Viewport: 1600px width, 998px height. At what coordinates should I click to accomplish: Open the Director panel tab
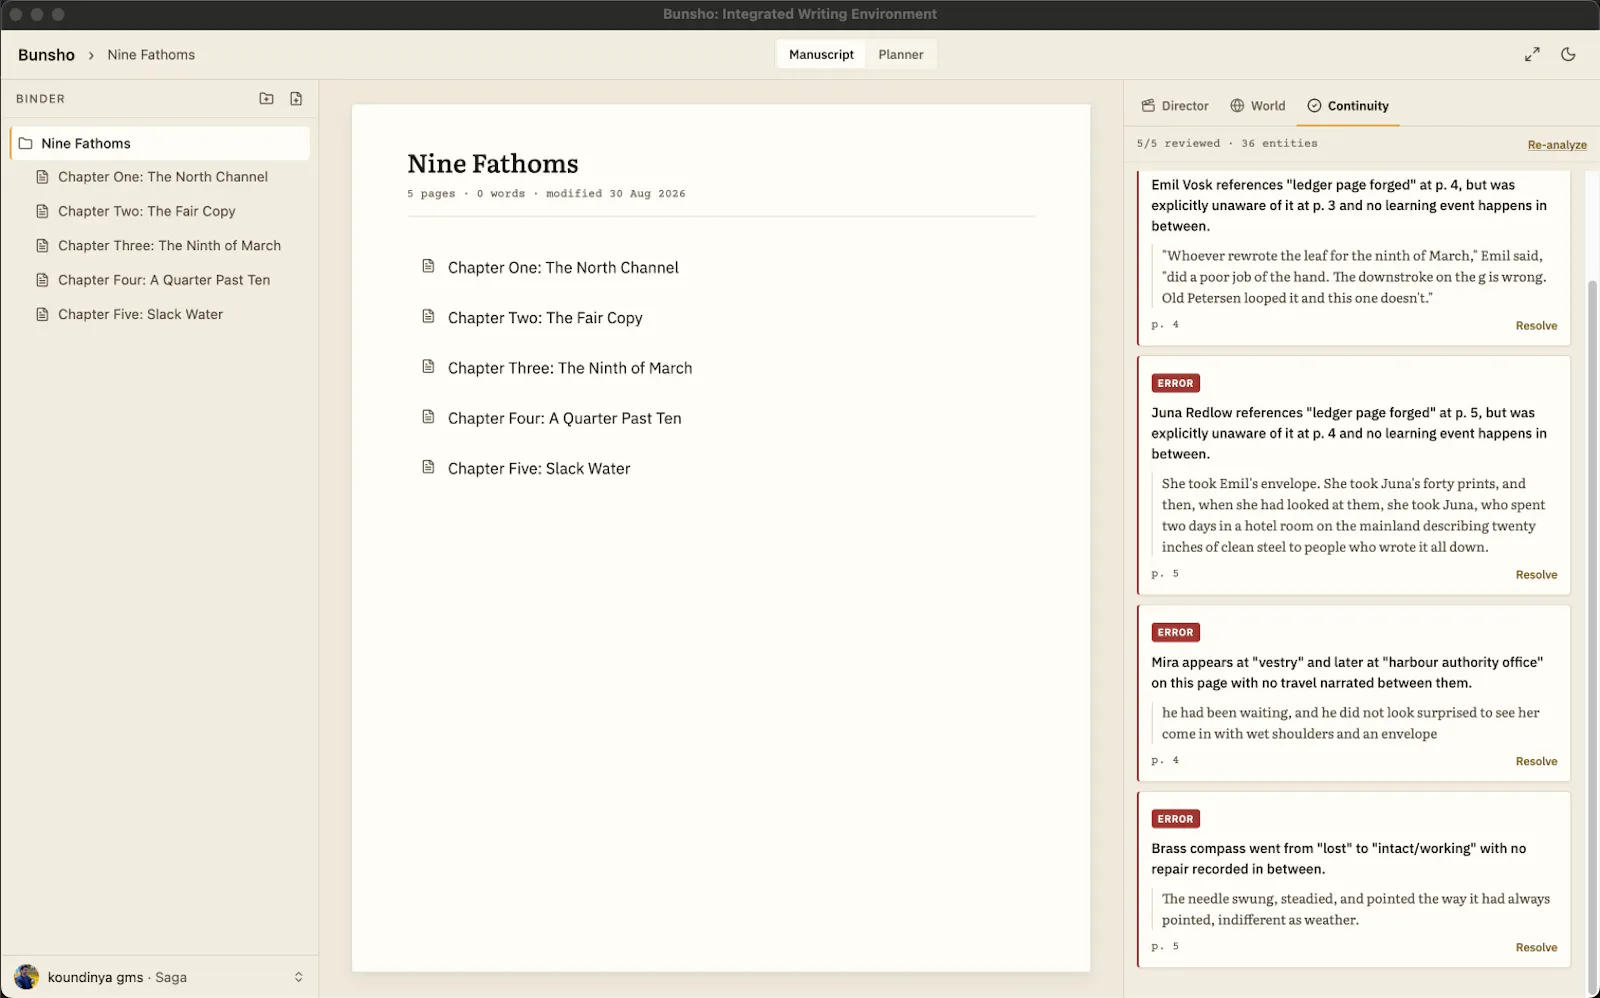click(x=1175, y=106)
